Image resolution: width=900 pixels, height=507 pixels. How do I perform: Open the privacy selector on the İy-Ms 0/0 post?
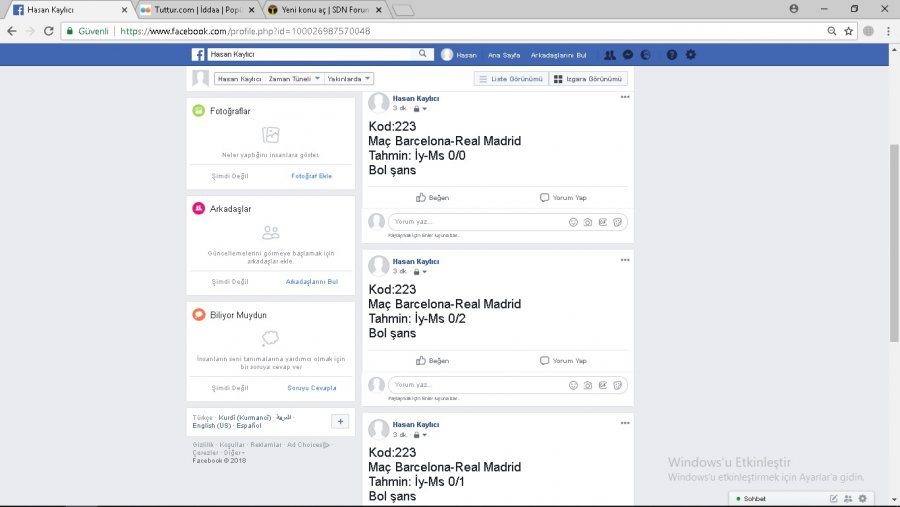coord(420,109)
